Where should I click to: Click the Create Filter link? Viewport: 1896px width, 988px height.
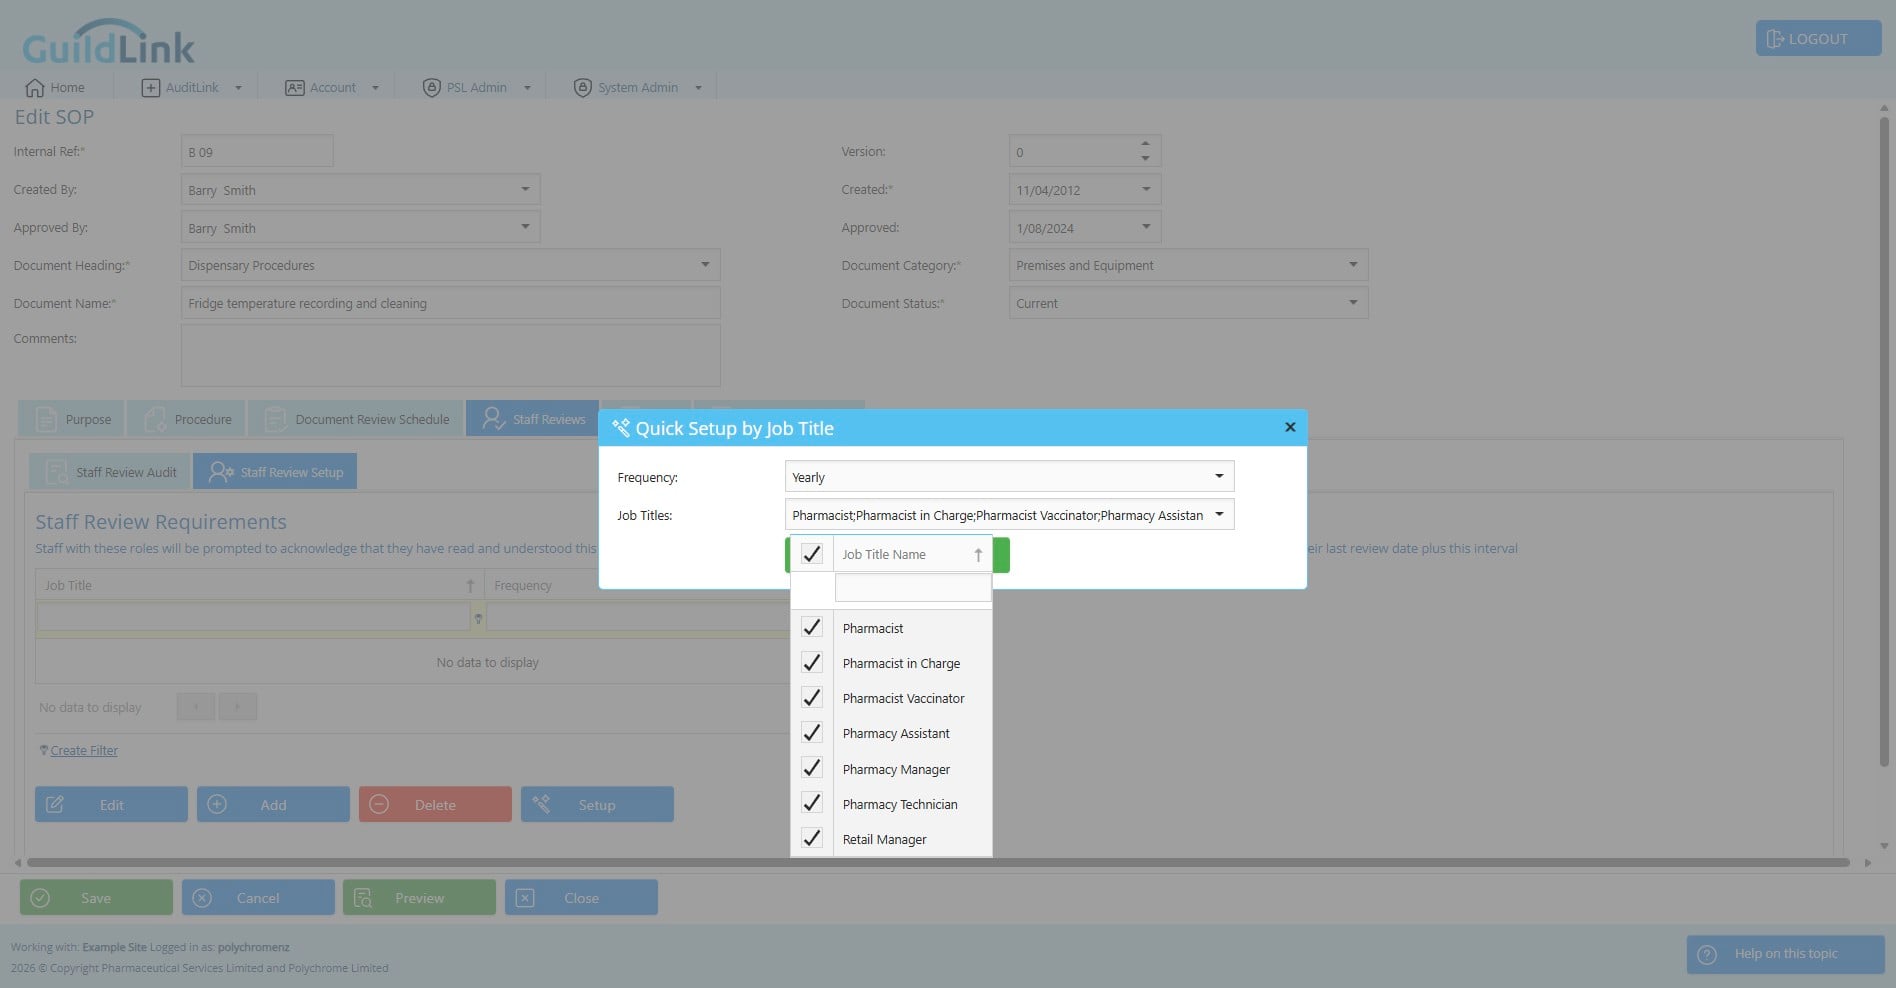coord(84,751)
